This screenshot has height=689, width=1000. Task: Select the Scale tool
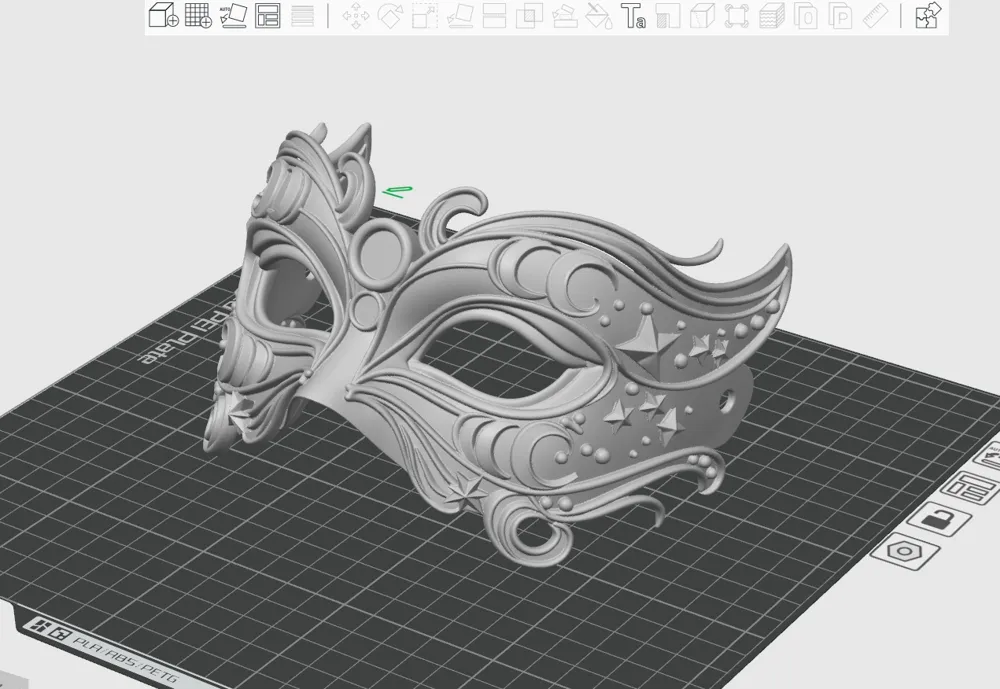pyautogui.click(x=425, y=16)
